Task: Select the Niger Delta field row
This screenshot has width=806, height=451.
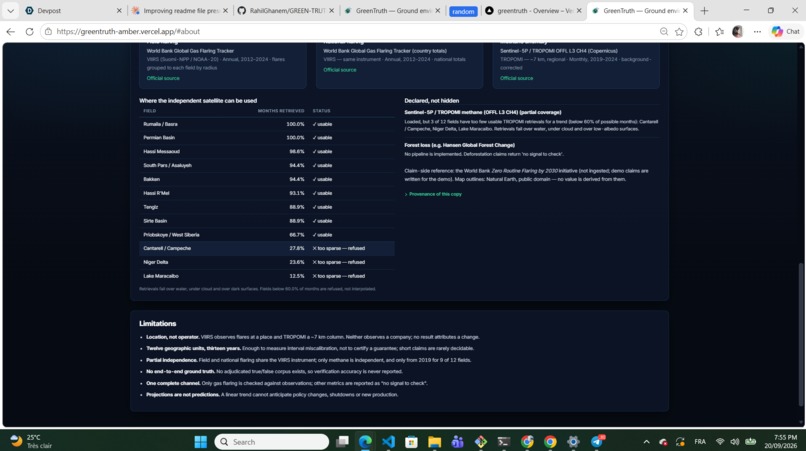Action: point(267,262)
